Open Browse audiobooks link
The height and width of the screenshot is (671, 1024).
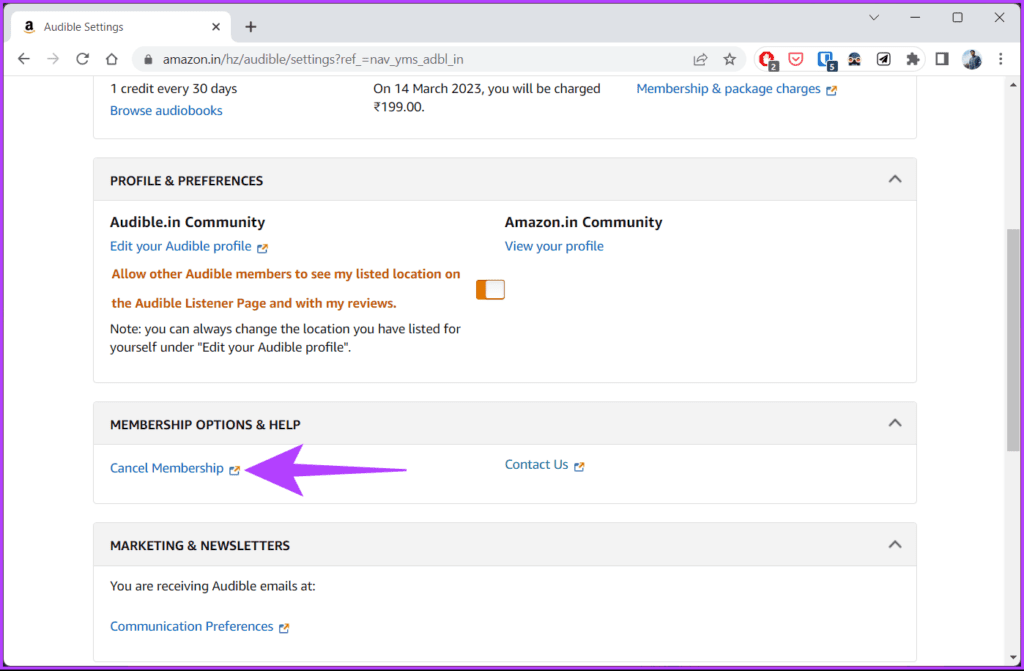(x=166, y=110)
